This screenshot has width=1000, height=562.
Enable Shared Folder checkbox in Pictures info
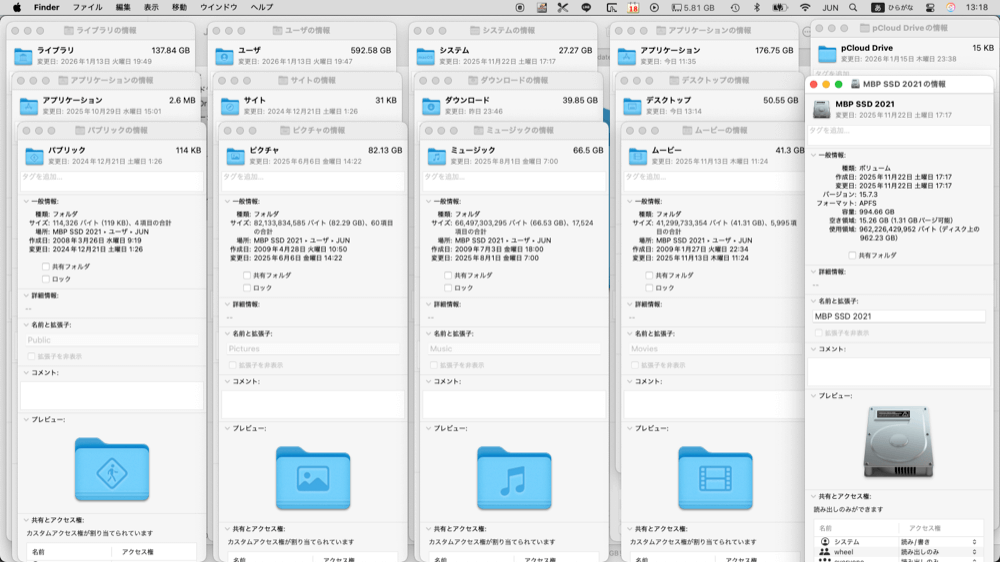247,275
